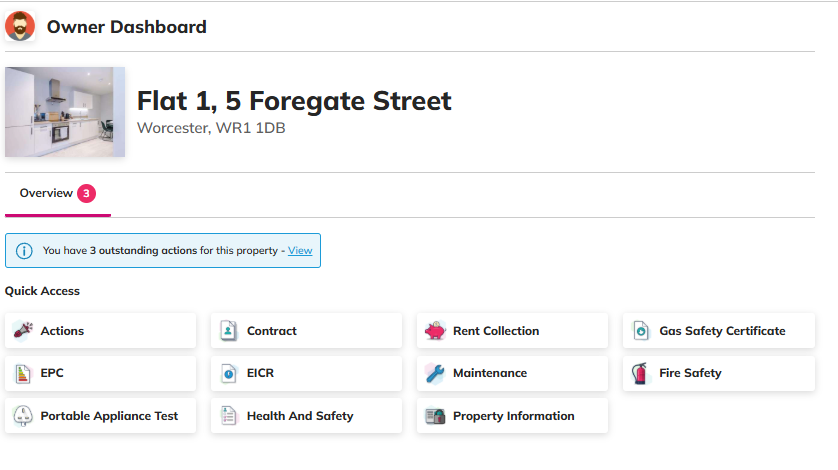This screenshot has width=838, height=470.
Task: Open the Maintenance quick access button
Action: coord(511,374)
